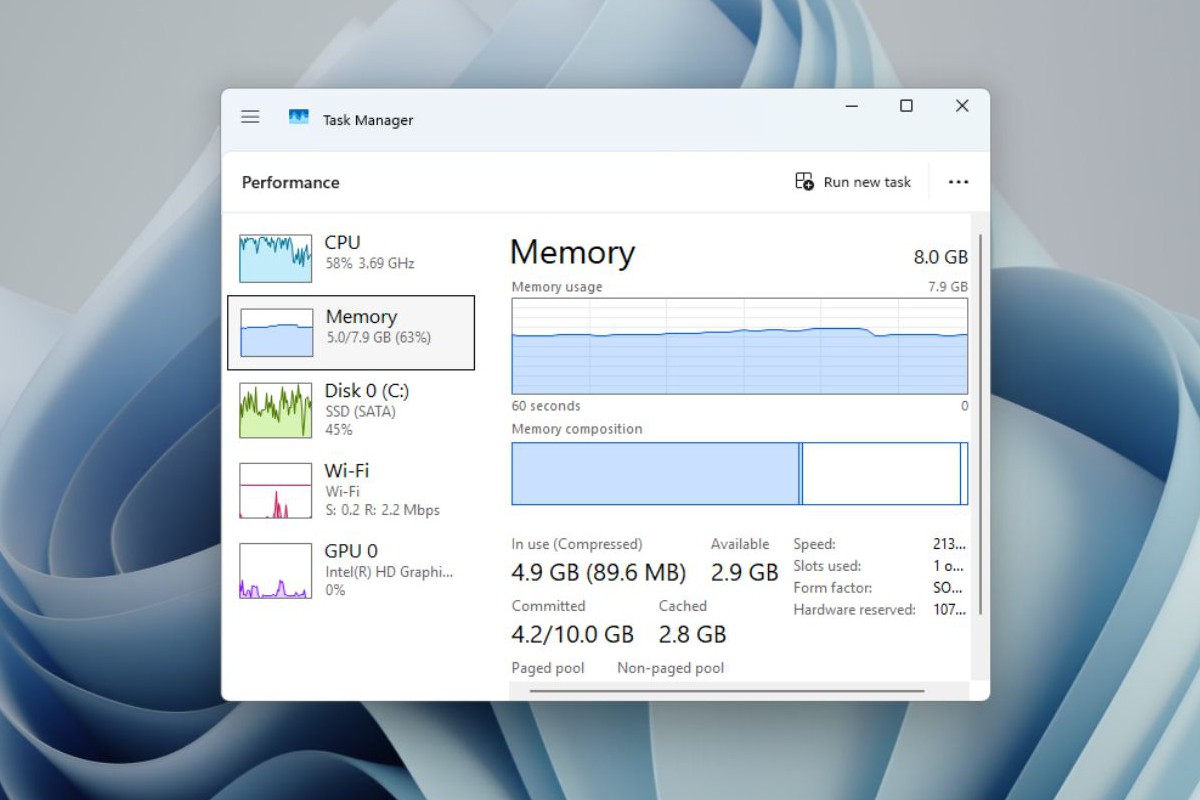Click the 60 seconds axis label
The height and width of the screenshot is (800, 1200).
click(546, 406)
